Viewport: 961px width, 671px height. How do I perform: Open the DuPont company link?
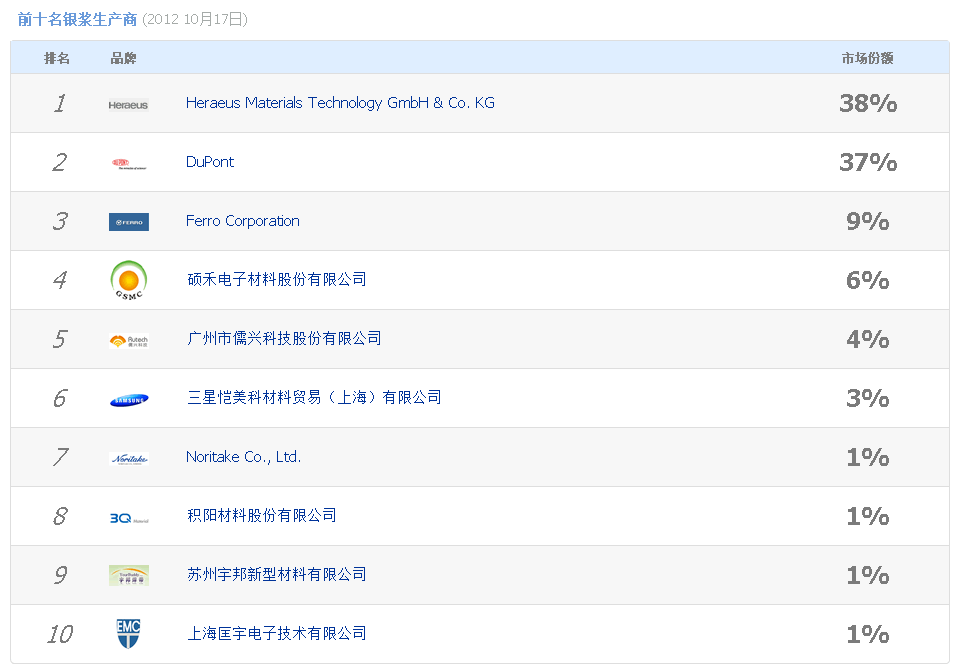coord(210,162)
